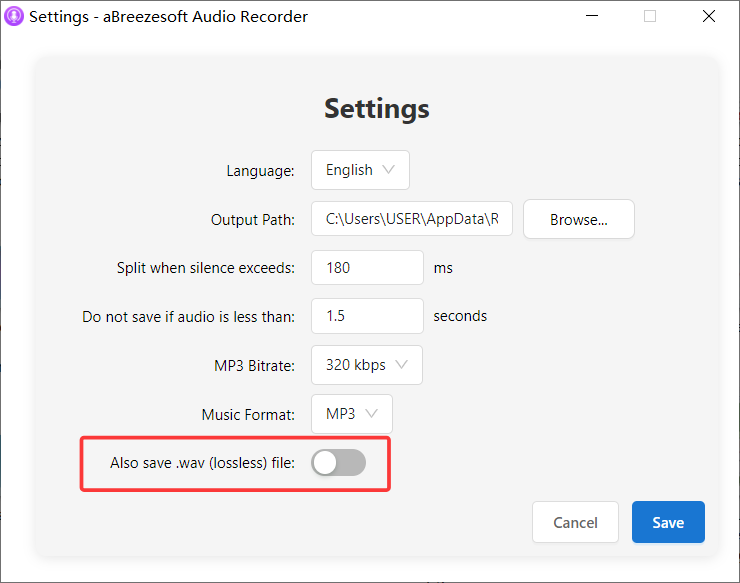This screenshot has height=583, width=740.
Task: Click the 'Output Path:' label
Action: 253,220
